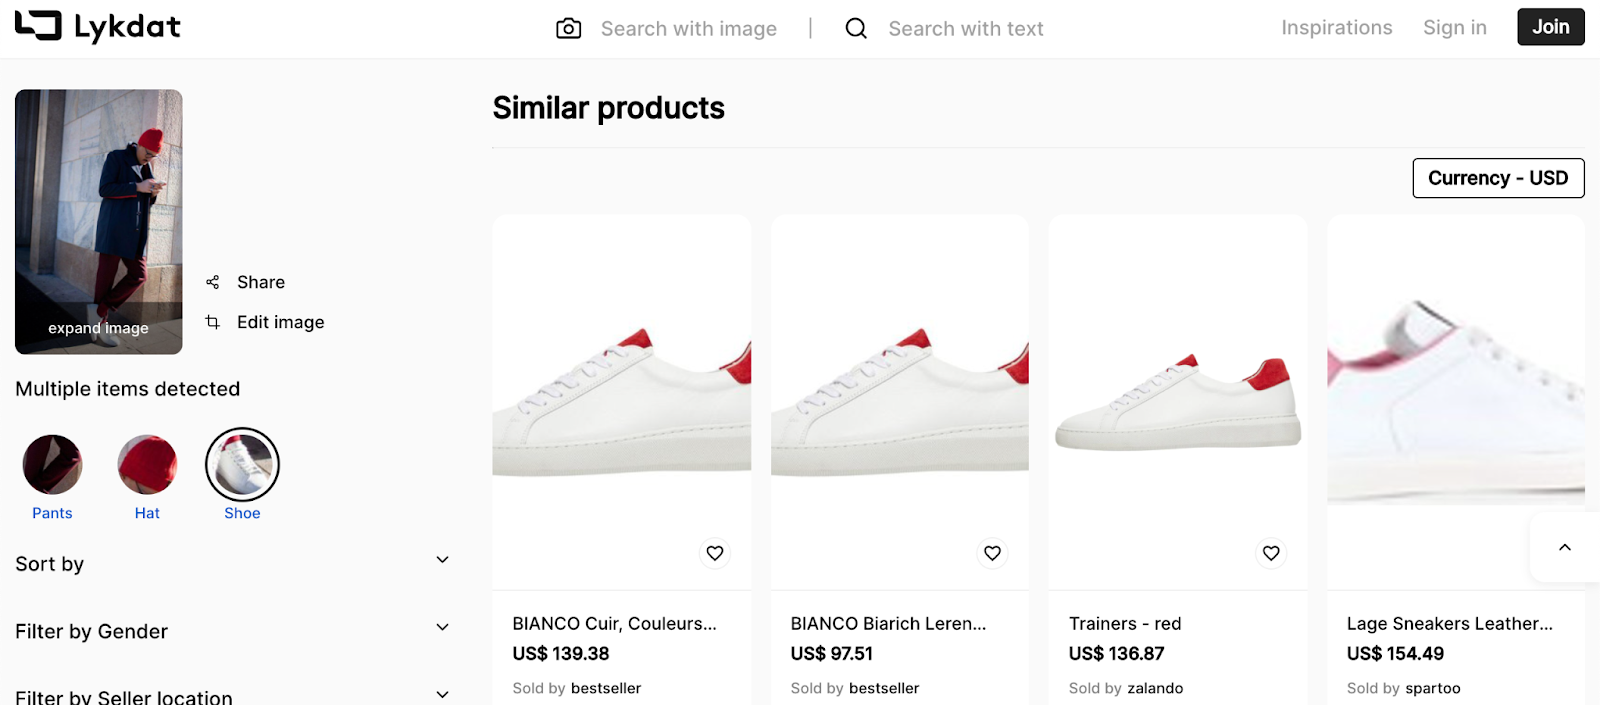1600x705 pixels.
Task: Expand the Filter by Gender section
Action: (442, 628)
